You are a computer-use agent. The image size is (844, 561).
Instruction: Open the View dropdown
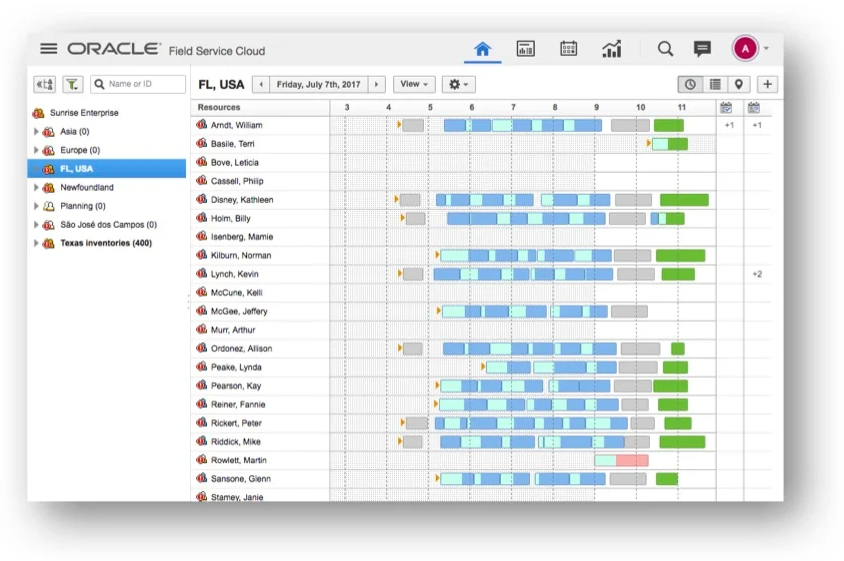click(x=414, y=85)
